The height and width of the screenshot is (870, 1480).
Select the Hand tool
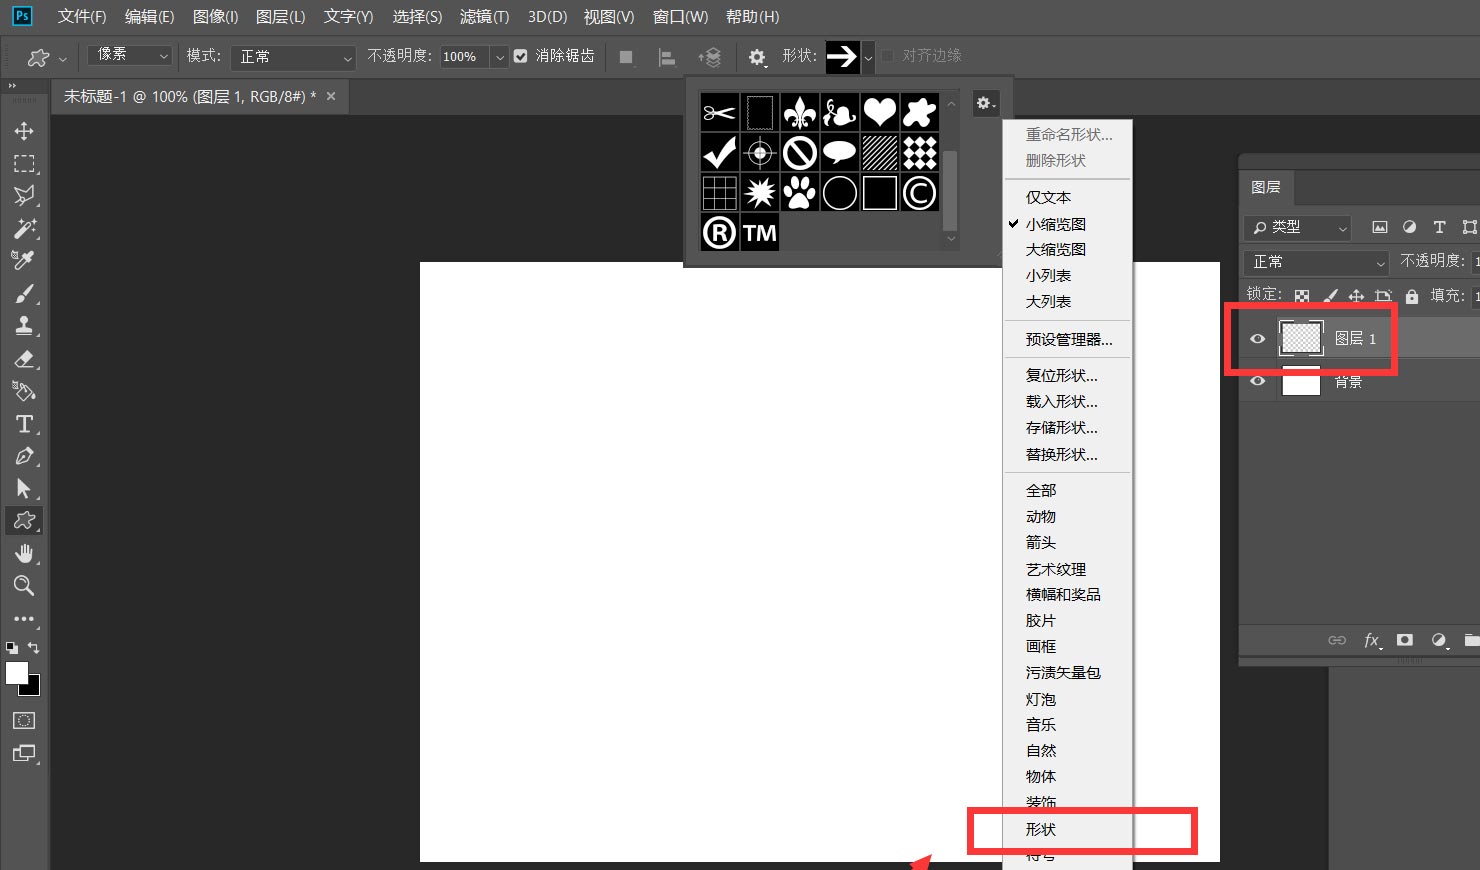[25, 553]
